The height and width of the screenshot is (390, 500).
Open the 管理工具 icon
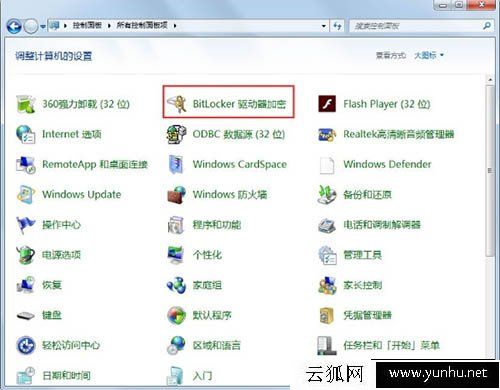(x=327, y=255)
